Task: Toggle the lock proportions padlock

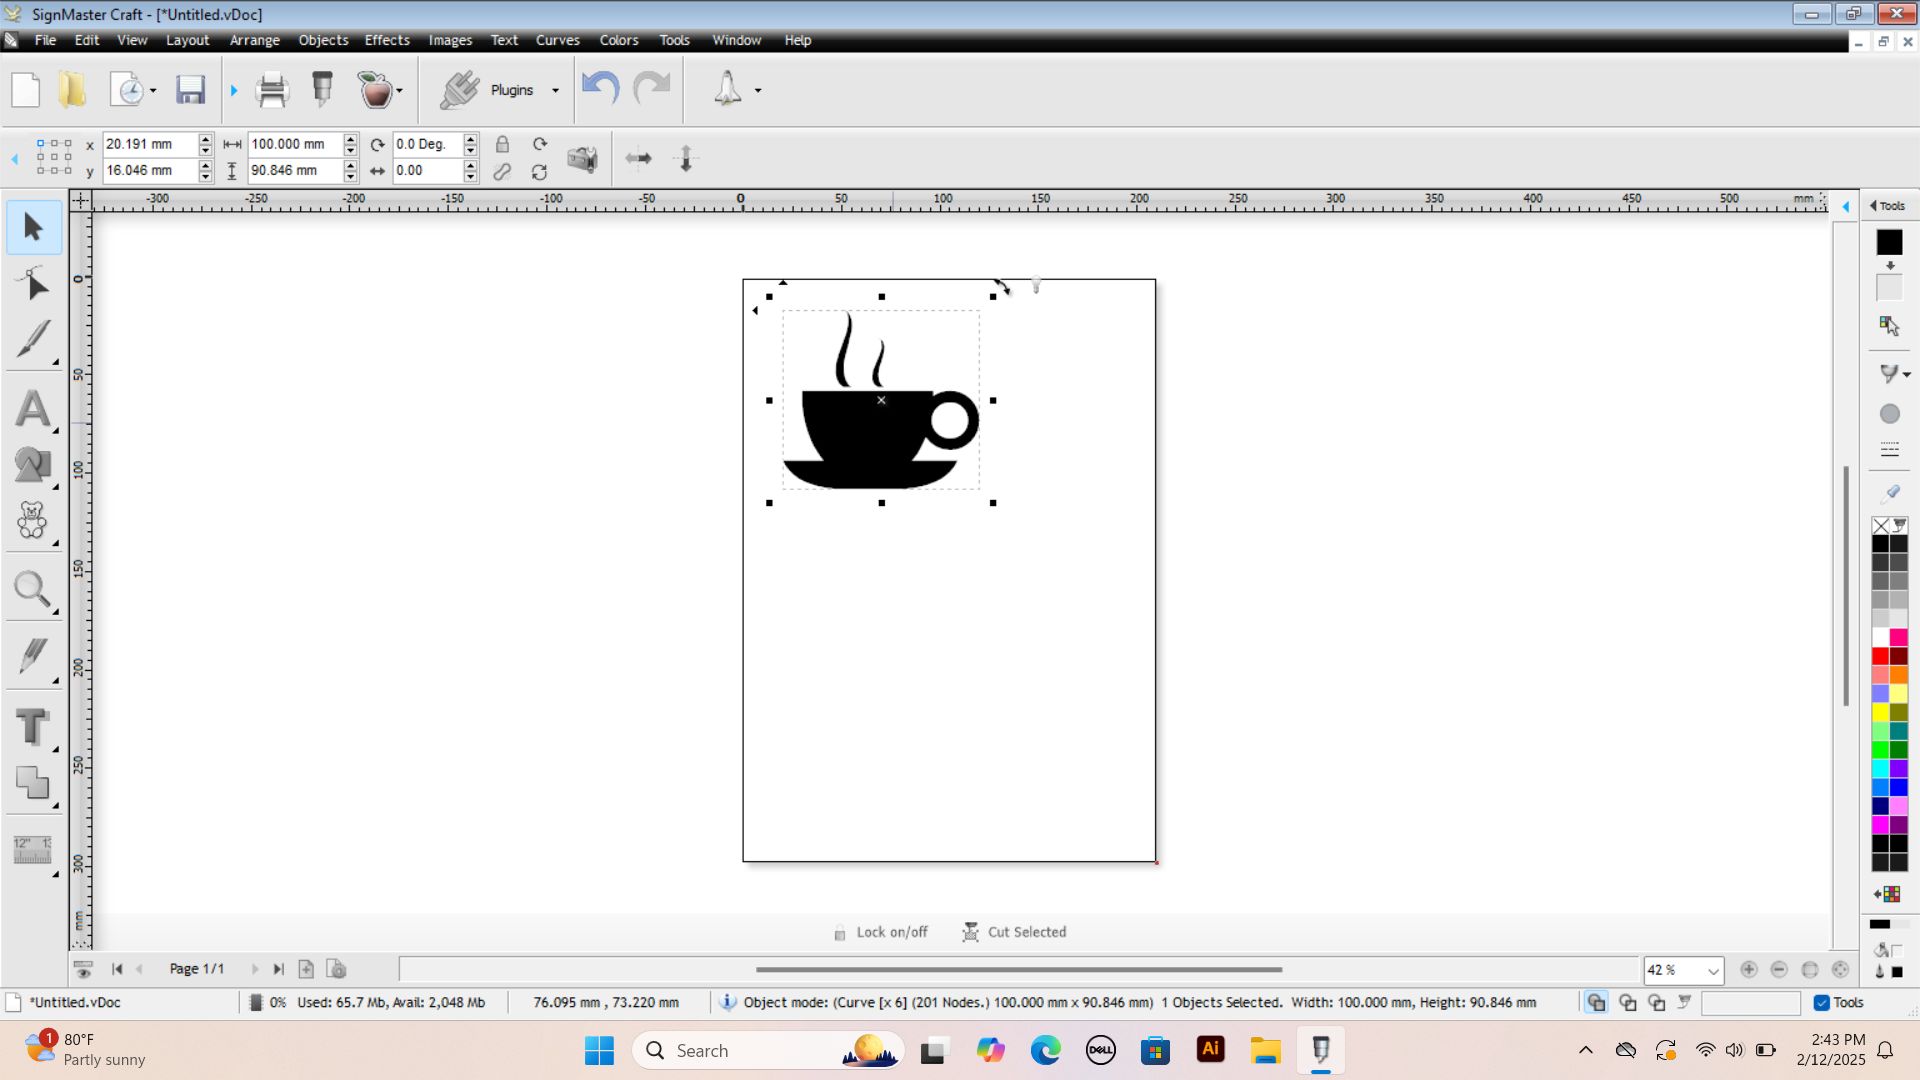Action: [502, 144]
